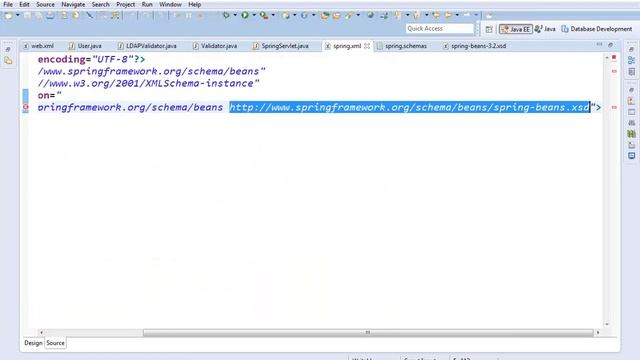Open the Edit menu
This screenshot has height=360, width=640.
(24, 4)
